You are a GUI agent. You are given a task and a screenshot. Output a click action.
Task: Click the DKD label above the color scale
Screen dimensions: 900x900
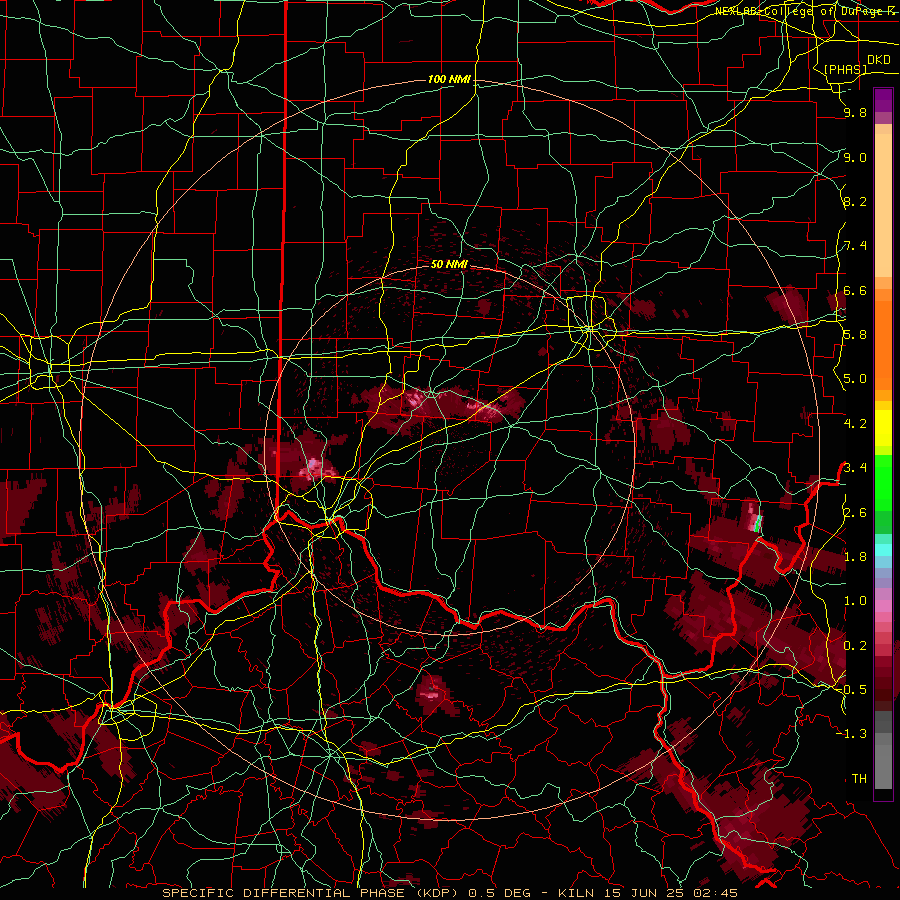[x=878, y=60]
